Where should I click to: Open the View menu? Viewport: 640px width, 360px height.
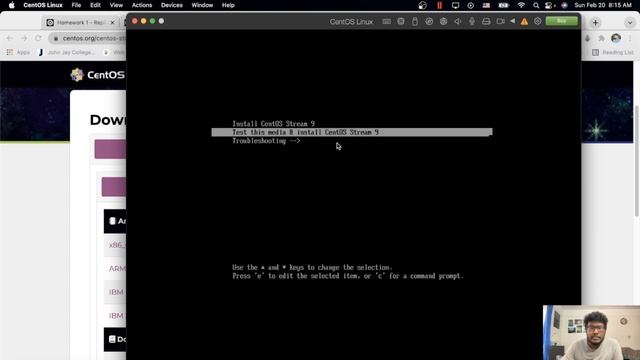click(116, 5)
